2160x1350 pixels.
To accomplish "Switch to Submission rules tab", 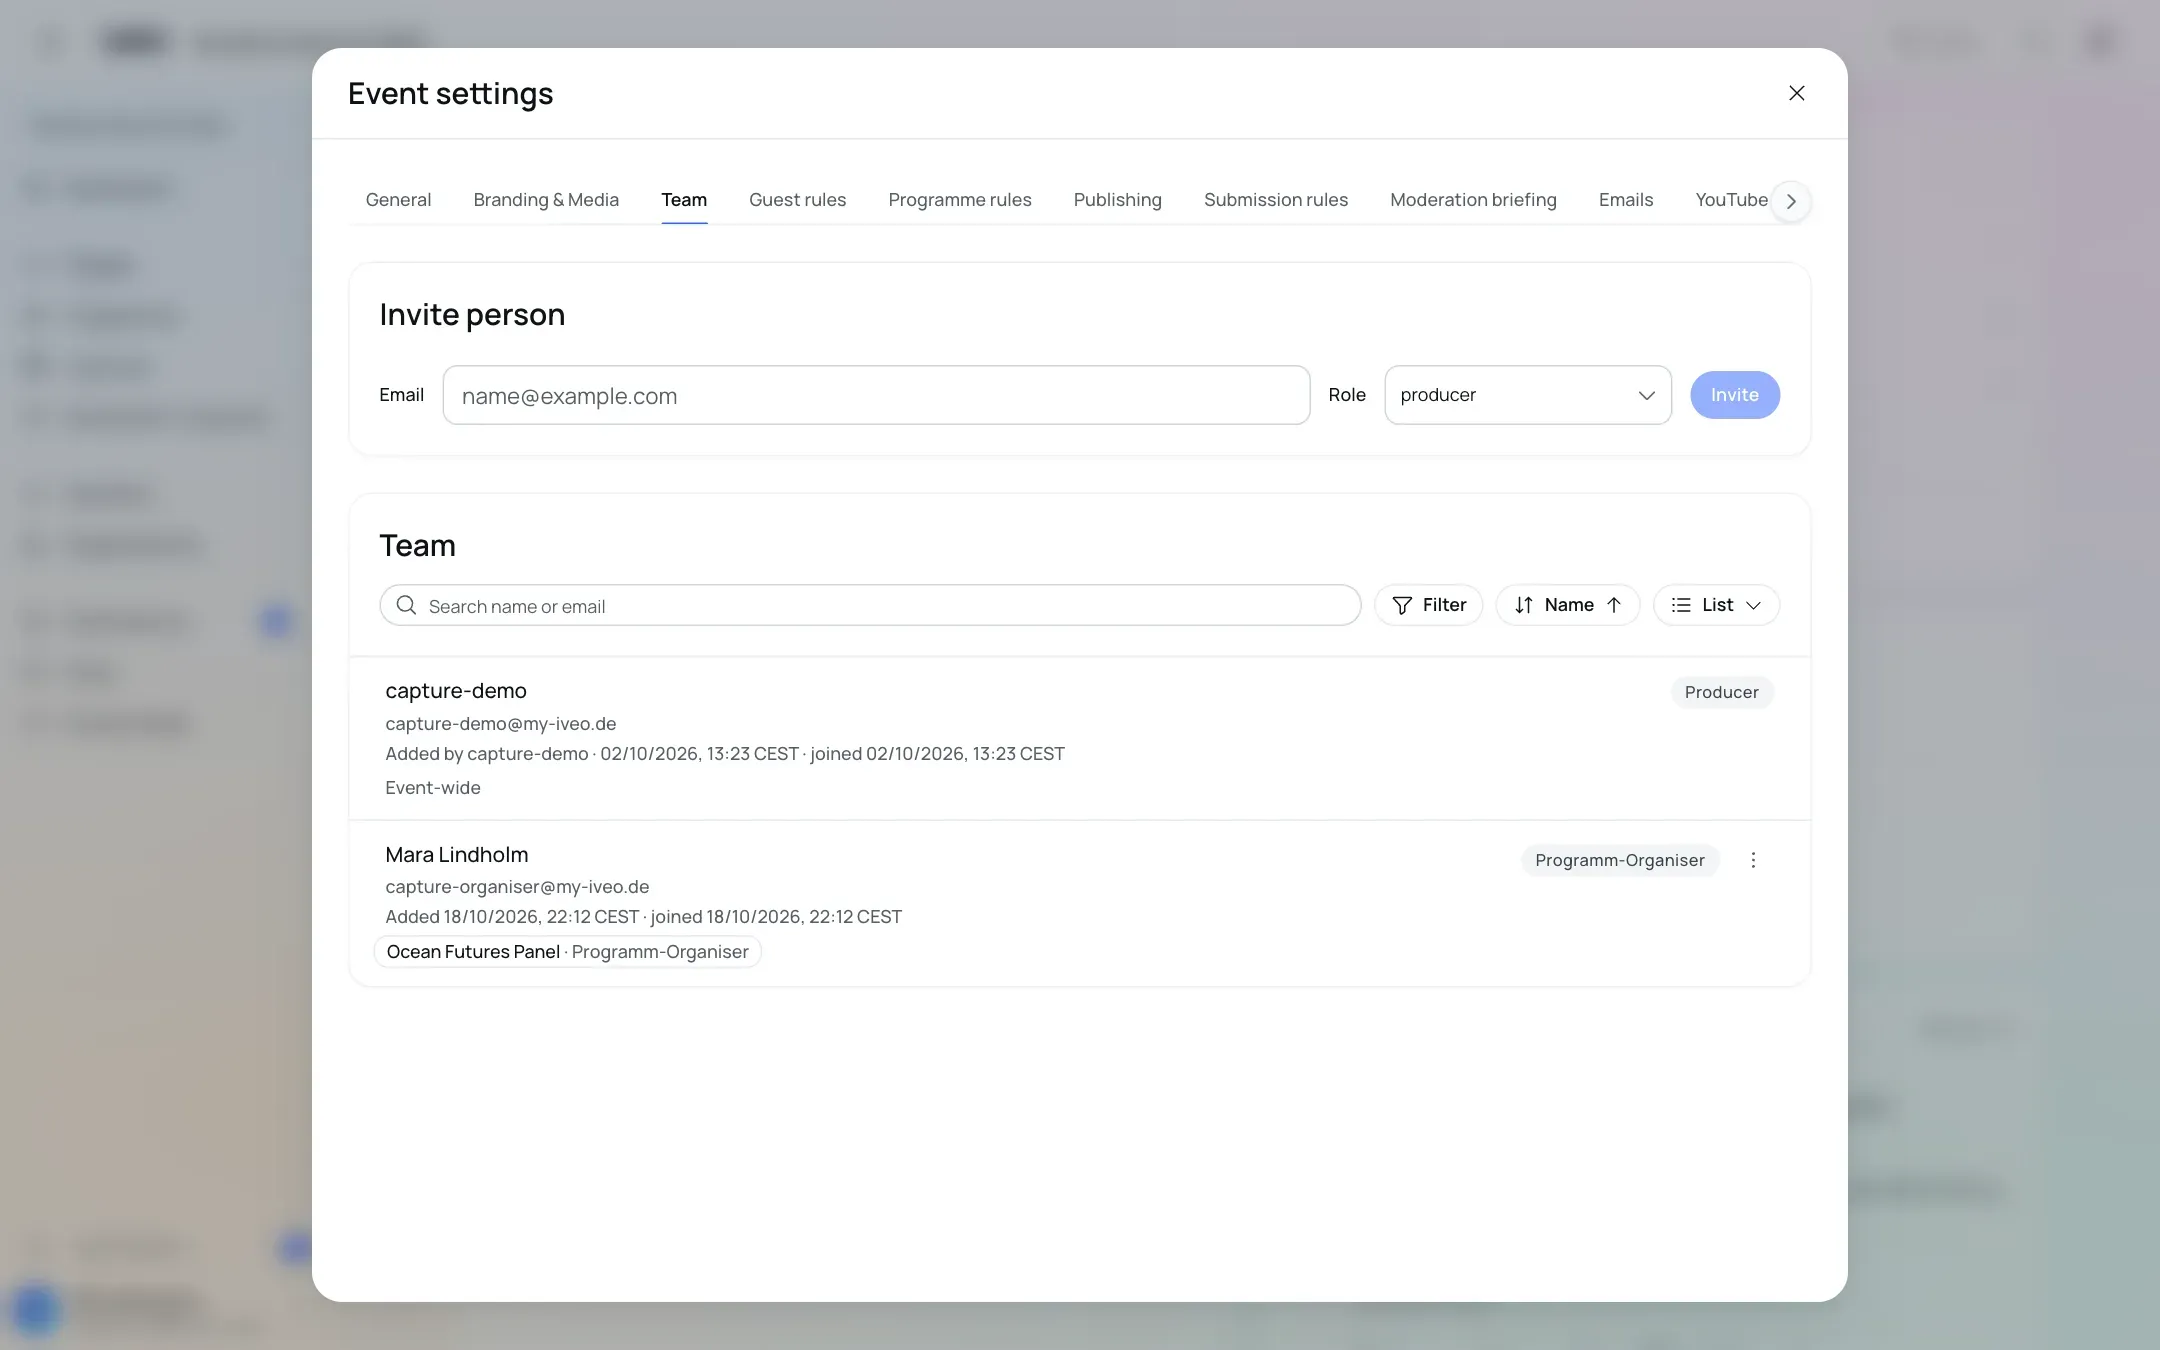I will pos(1275,200).
